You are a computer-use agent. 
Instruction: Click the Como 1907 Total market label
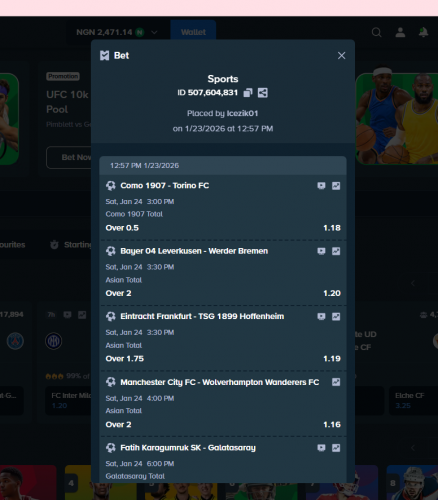pos(134,214)
